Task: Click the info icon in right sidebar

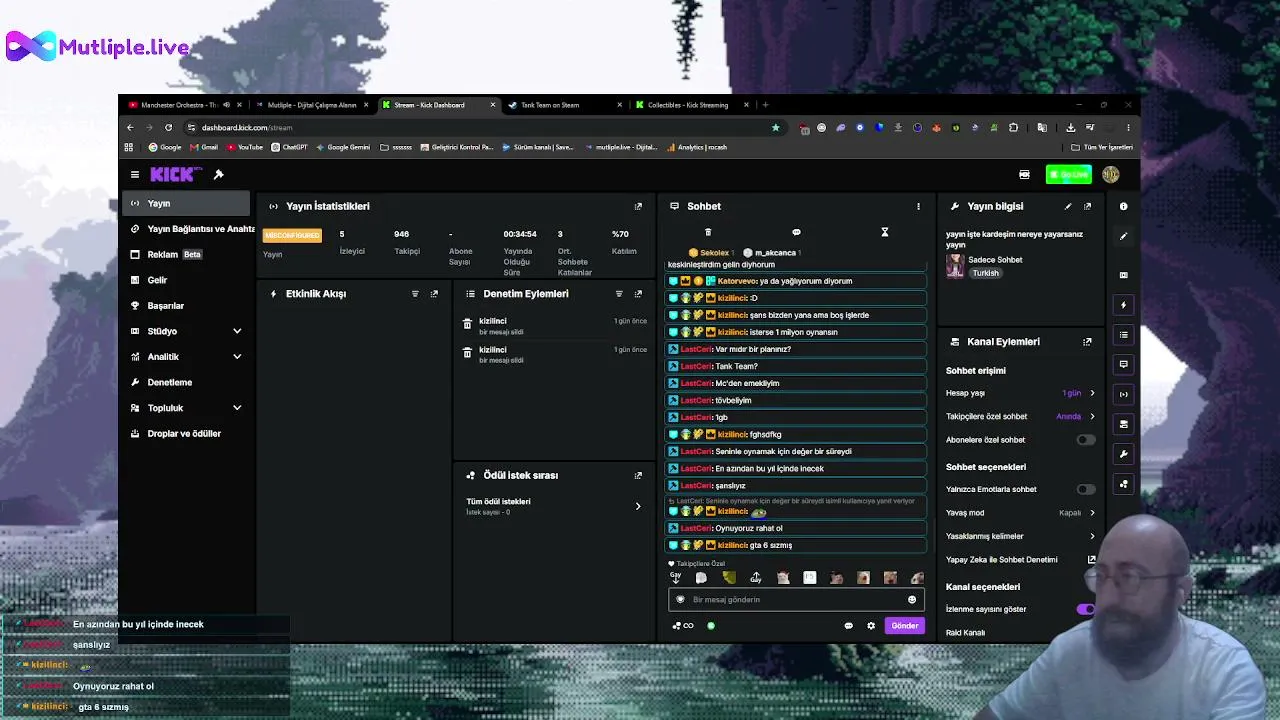Action: click(x=1123, y=207)
